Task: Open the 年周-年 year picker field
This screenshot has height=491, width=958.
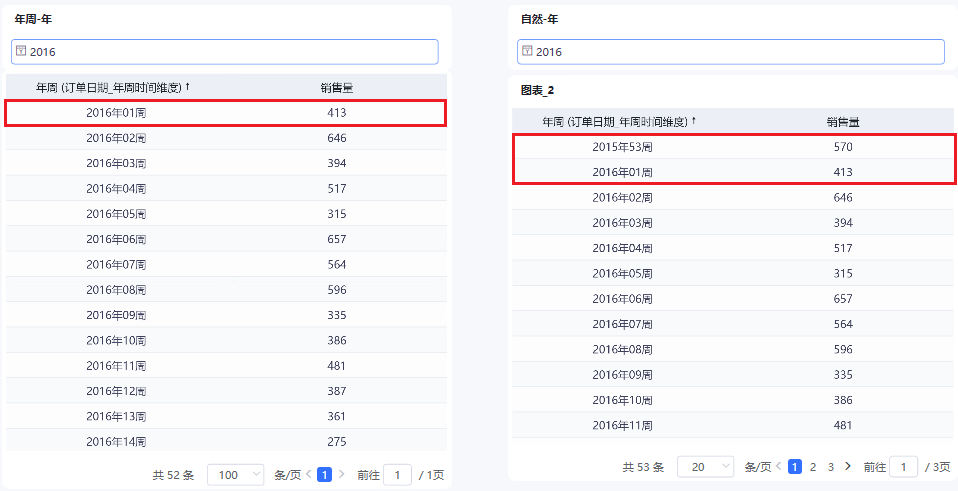Action: [x=225, y=52]
